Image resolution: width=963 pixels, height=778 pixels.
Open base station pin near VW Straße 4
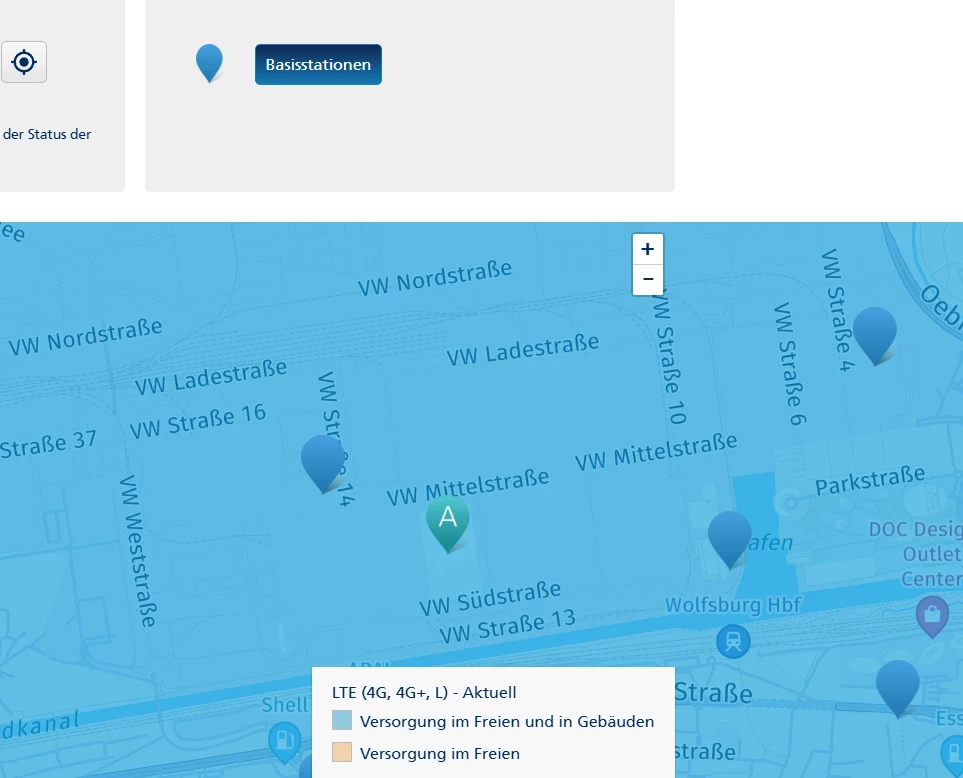point(875,336)
